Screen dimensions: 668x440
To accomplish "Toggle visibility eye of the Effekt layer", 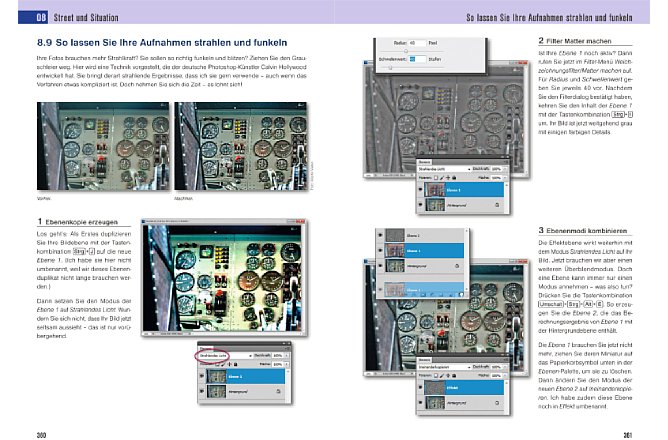I will [x=420, y=387].
